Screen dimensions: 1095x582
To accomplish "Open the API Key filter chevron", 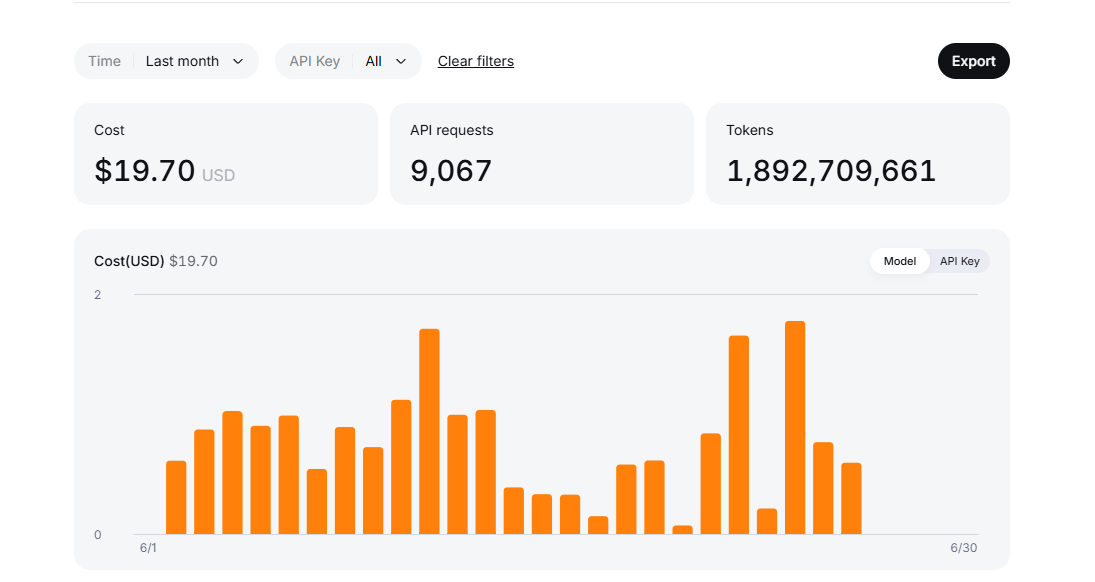I will [x=401, y=61].
